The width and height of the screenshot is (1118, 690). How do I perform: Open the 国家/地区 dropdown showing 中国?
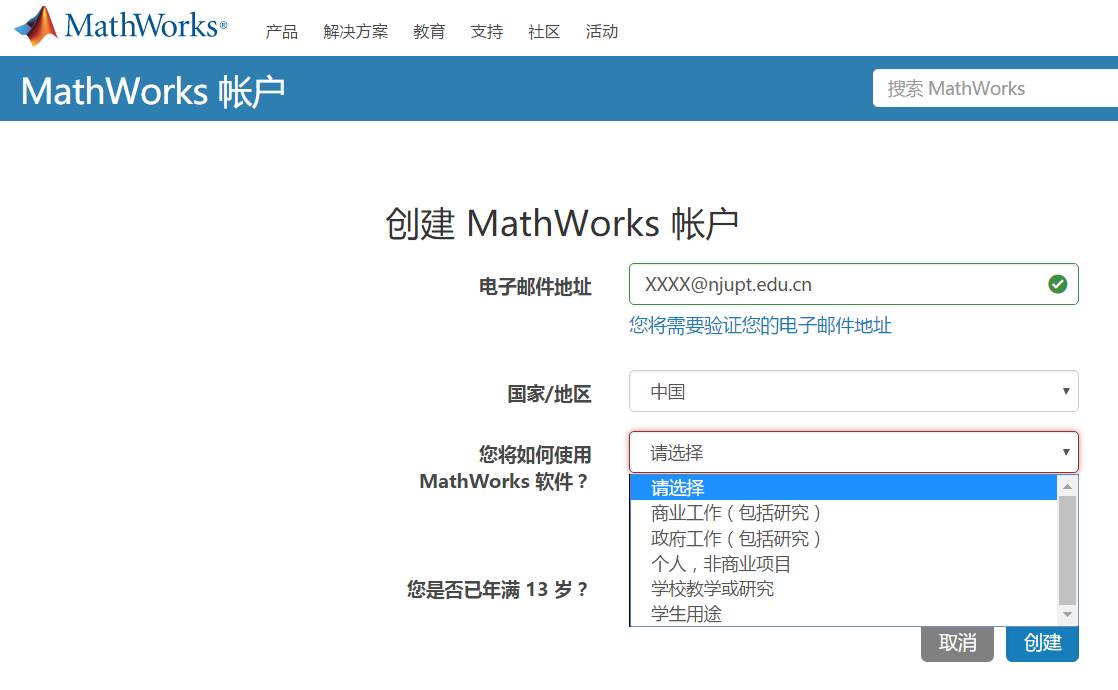click(x=853, y=391)
